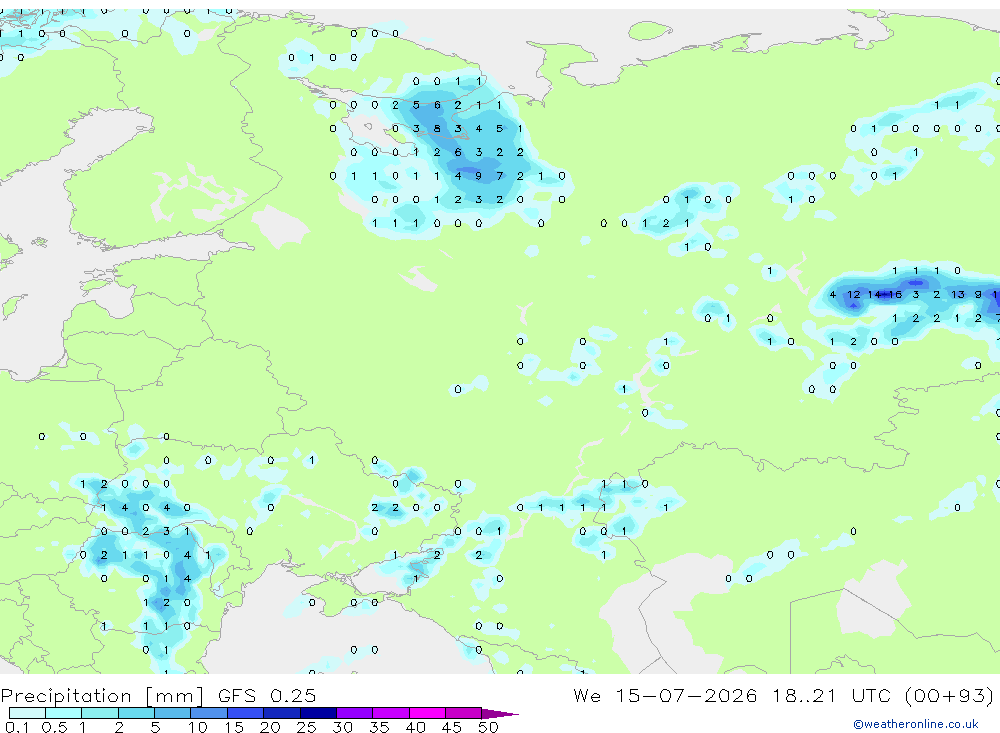Click the purple arrow tip above 50
This screenshot has width=1000, height=733.
pyautogui.click(x=500, y=713)
